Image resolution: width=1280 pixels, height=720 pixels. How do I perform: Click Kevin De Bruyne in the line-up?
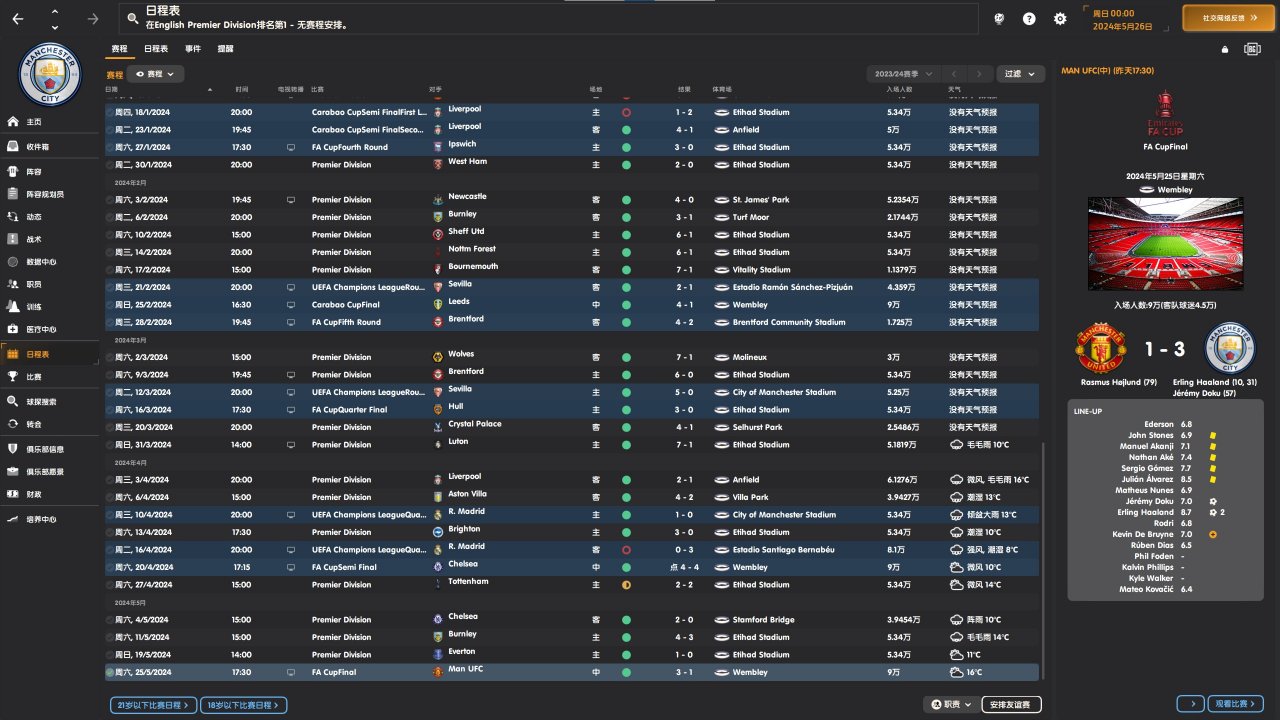tap(1144, 534)
